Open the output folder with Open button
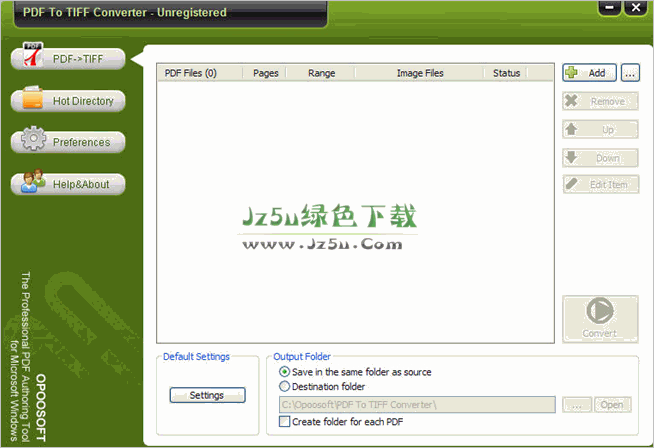 (613, 405)
